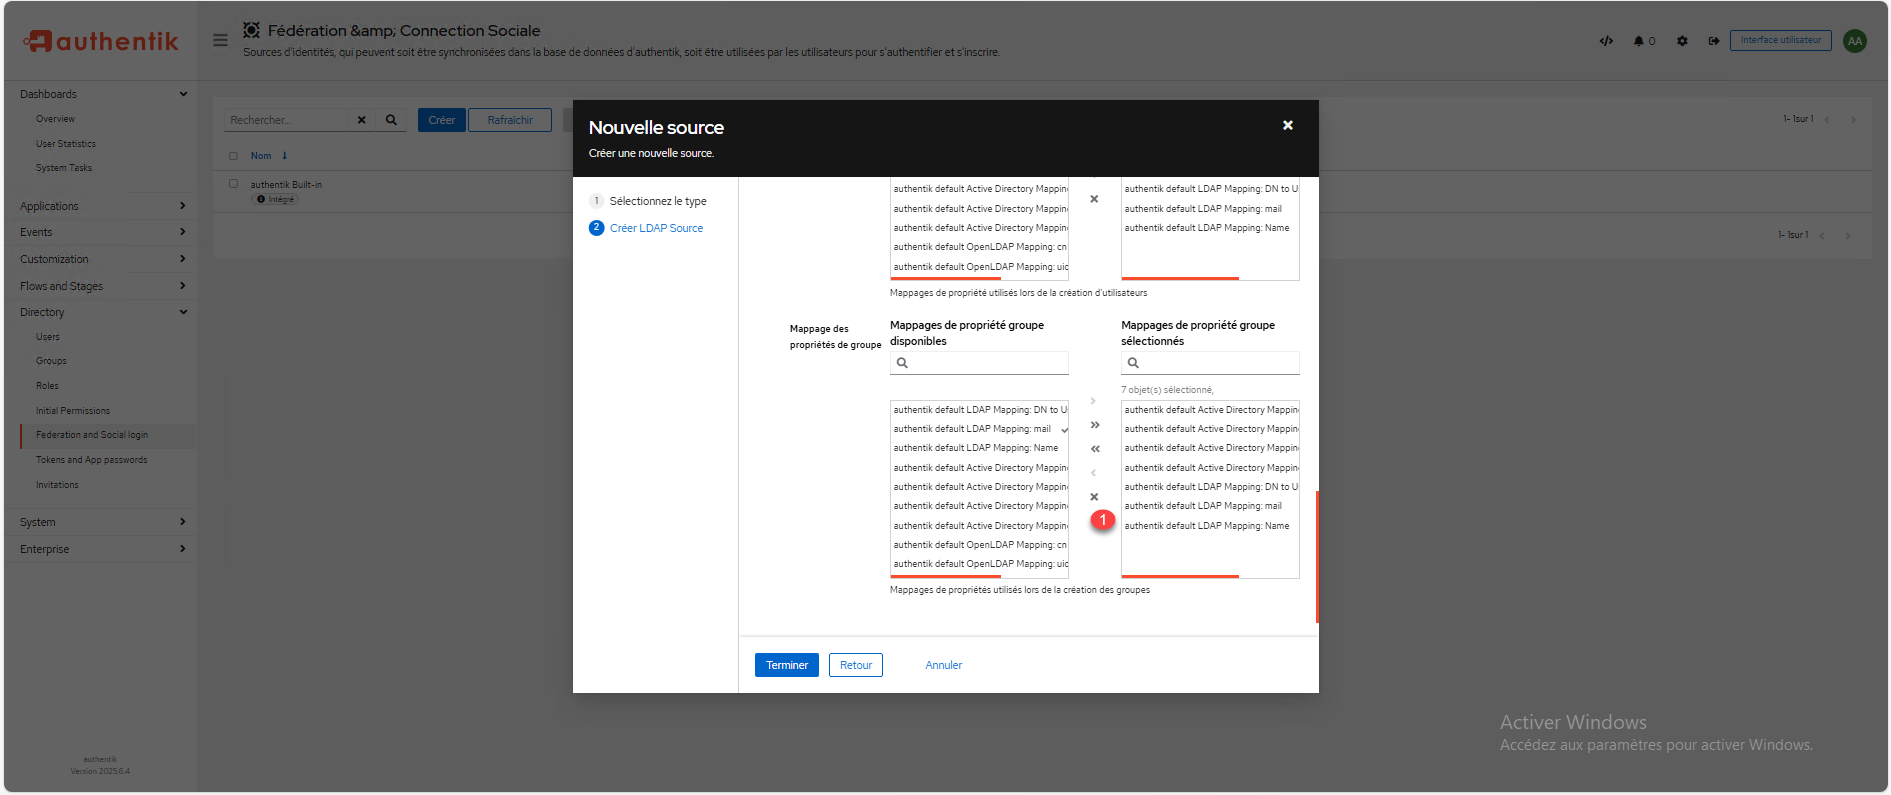
Task: Click the sign-out arrow icon
Action: coord(1713,41)
